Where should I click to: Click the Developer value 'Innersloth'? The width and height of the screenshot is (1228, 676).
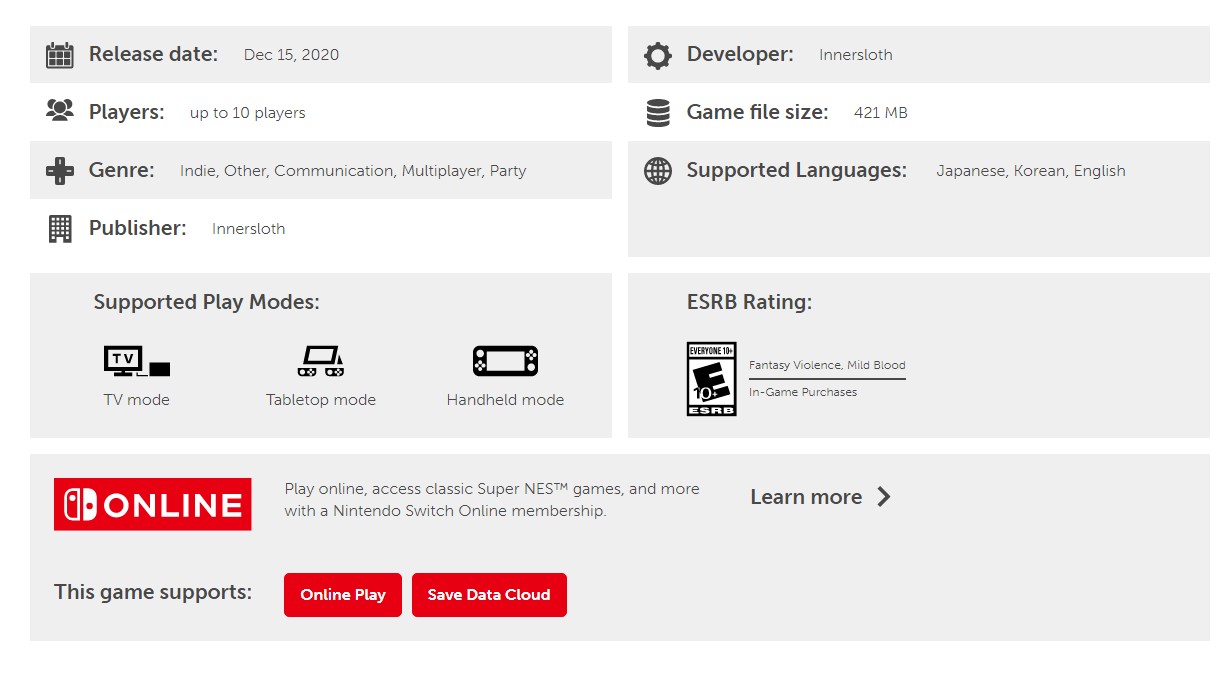coord(856,55)
